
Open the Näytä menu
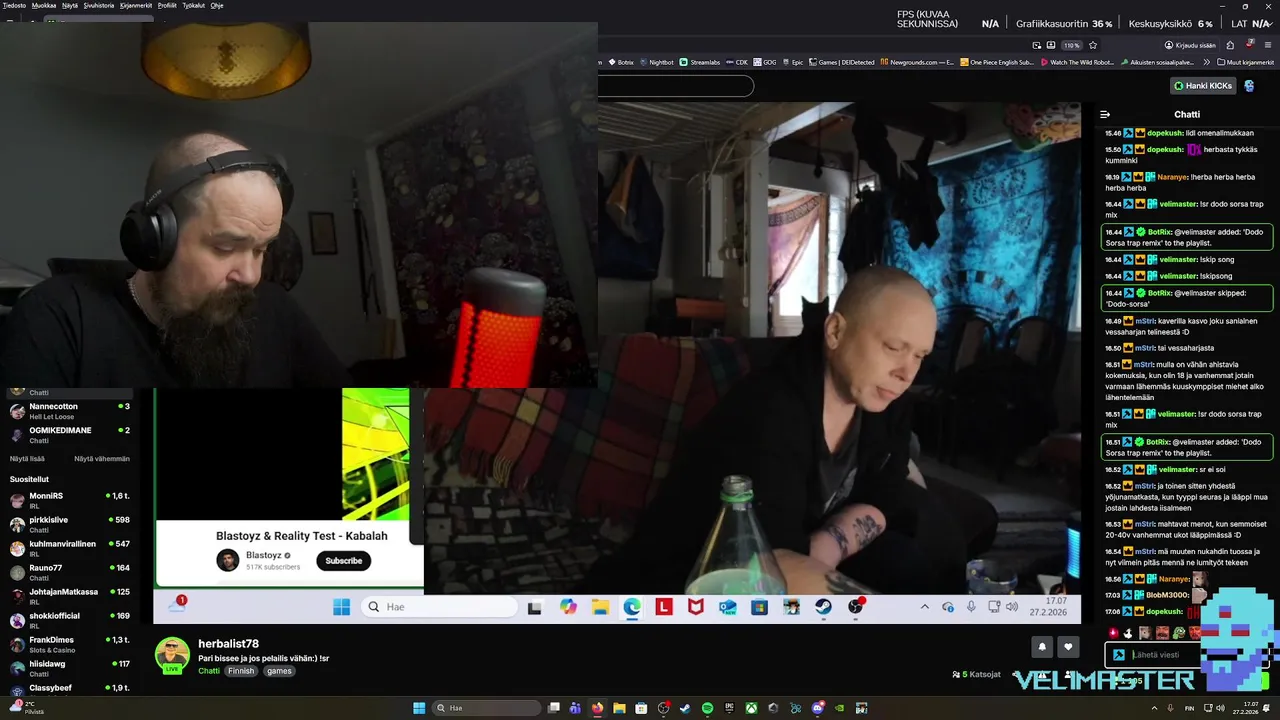pyautogui.click(x=70, y=5)
